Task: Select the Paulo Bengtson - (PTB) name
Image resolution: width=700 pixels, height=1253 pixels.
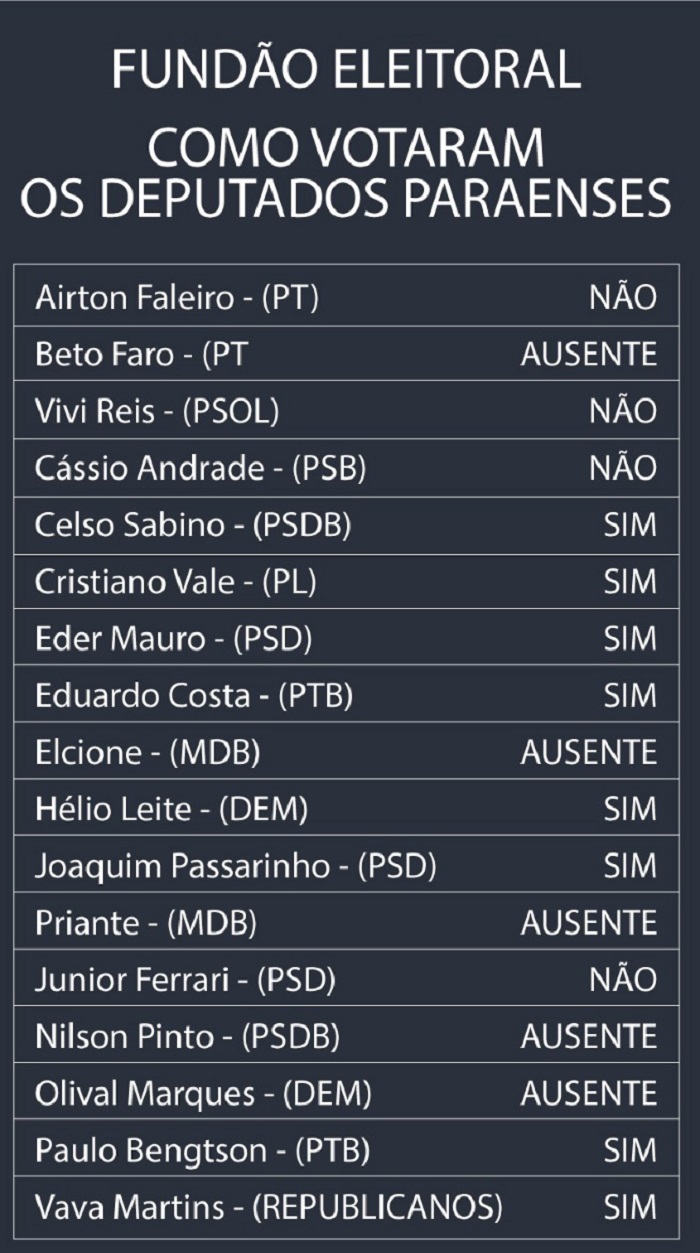Action: (203, 1150)
